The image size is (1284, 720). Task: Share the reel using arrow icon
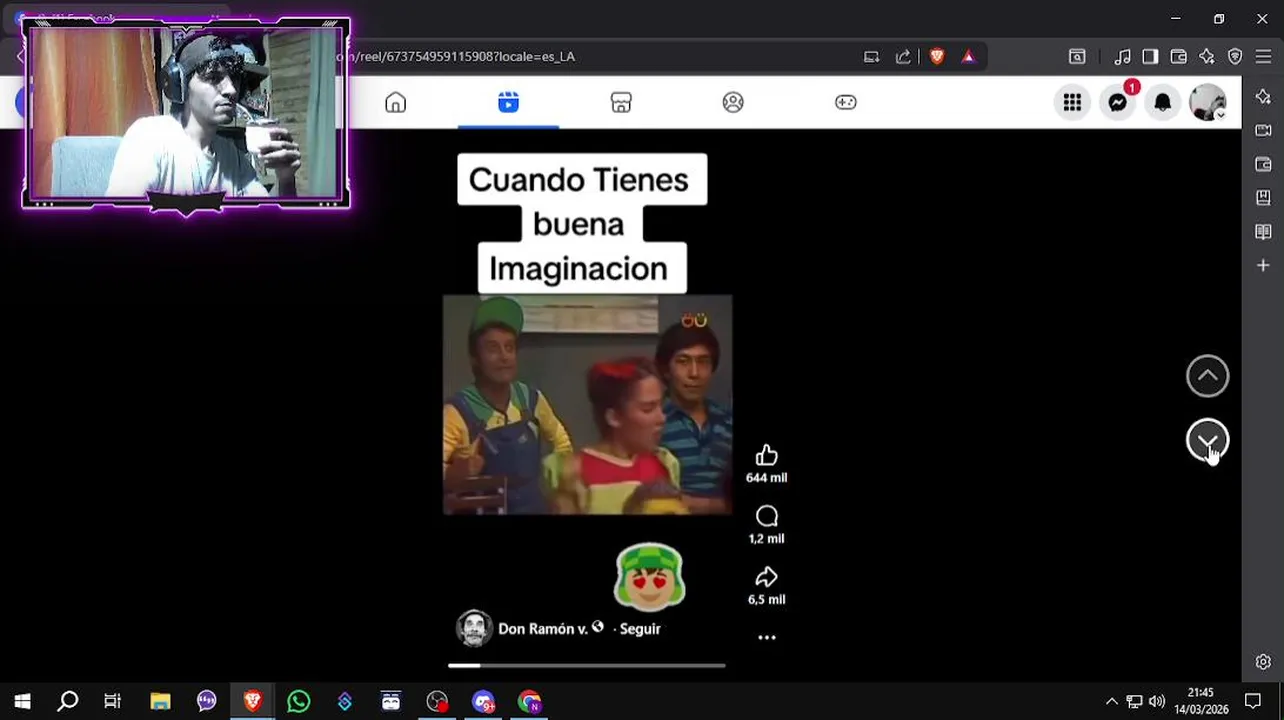tap(767, 577)
